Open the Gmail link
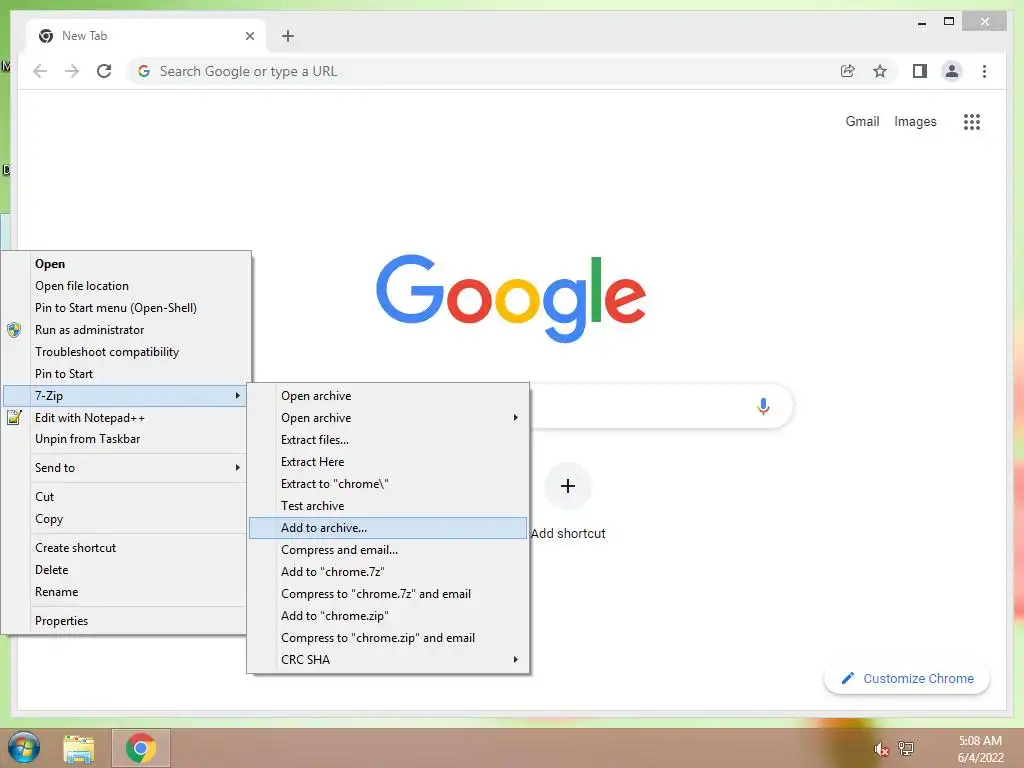 (862, 121)
